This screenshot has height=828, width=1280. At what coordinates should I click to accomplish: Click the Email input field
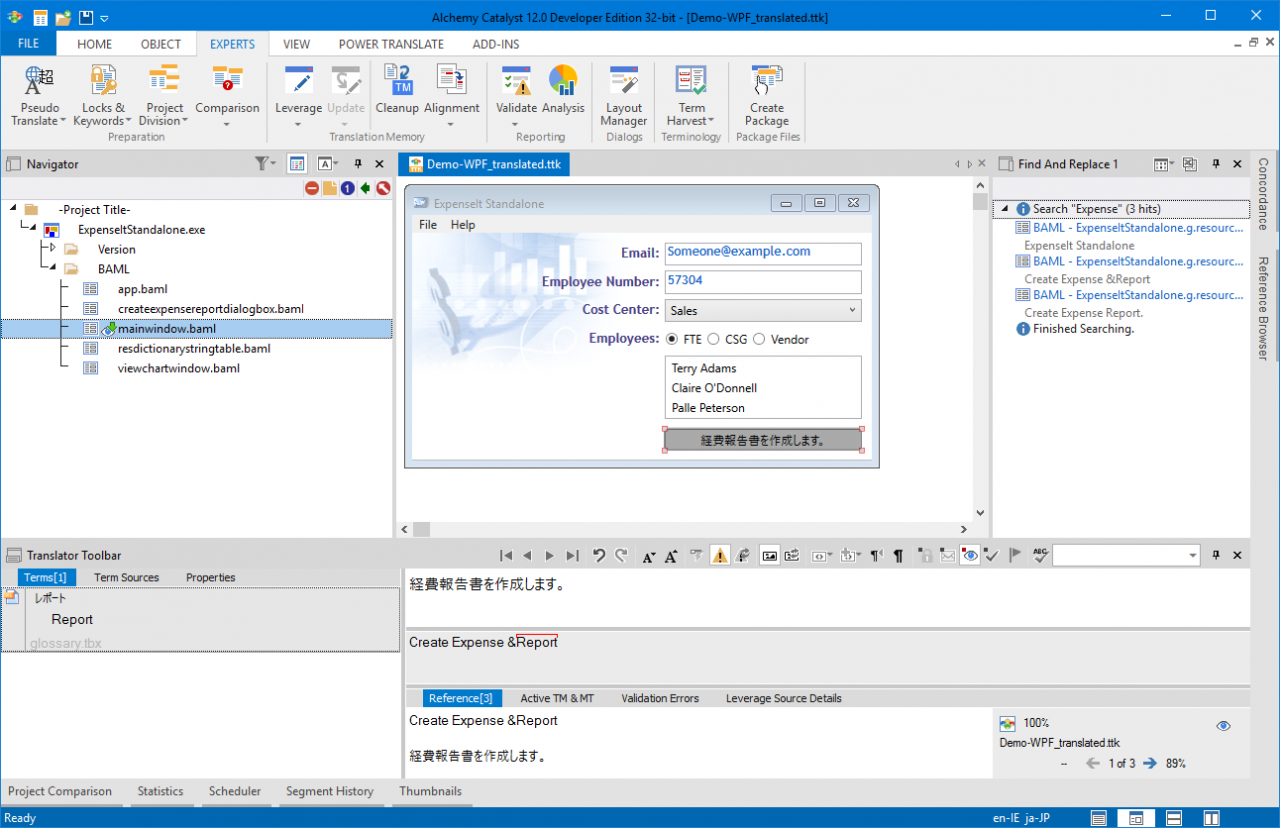[x=762, y=253]
